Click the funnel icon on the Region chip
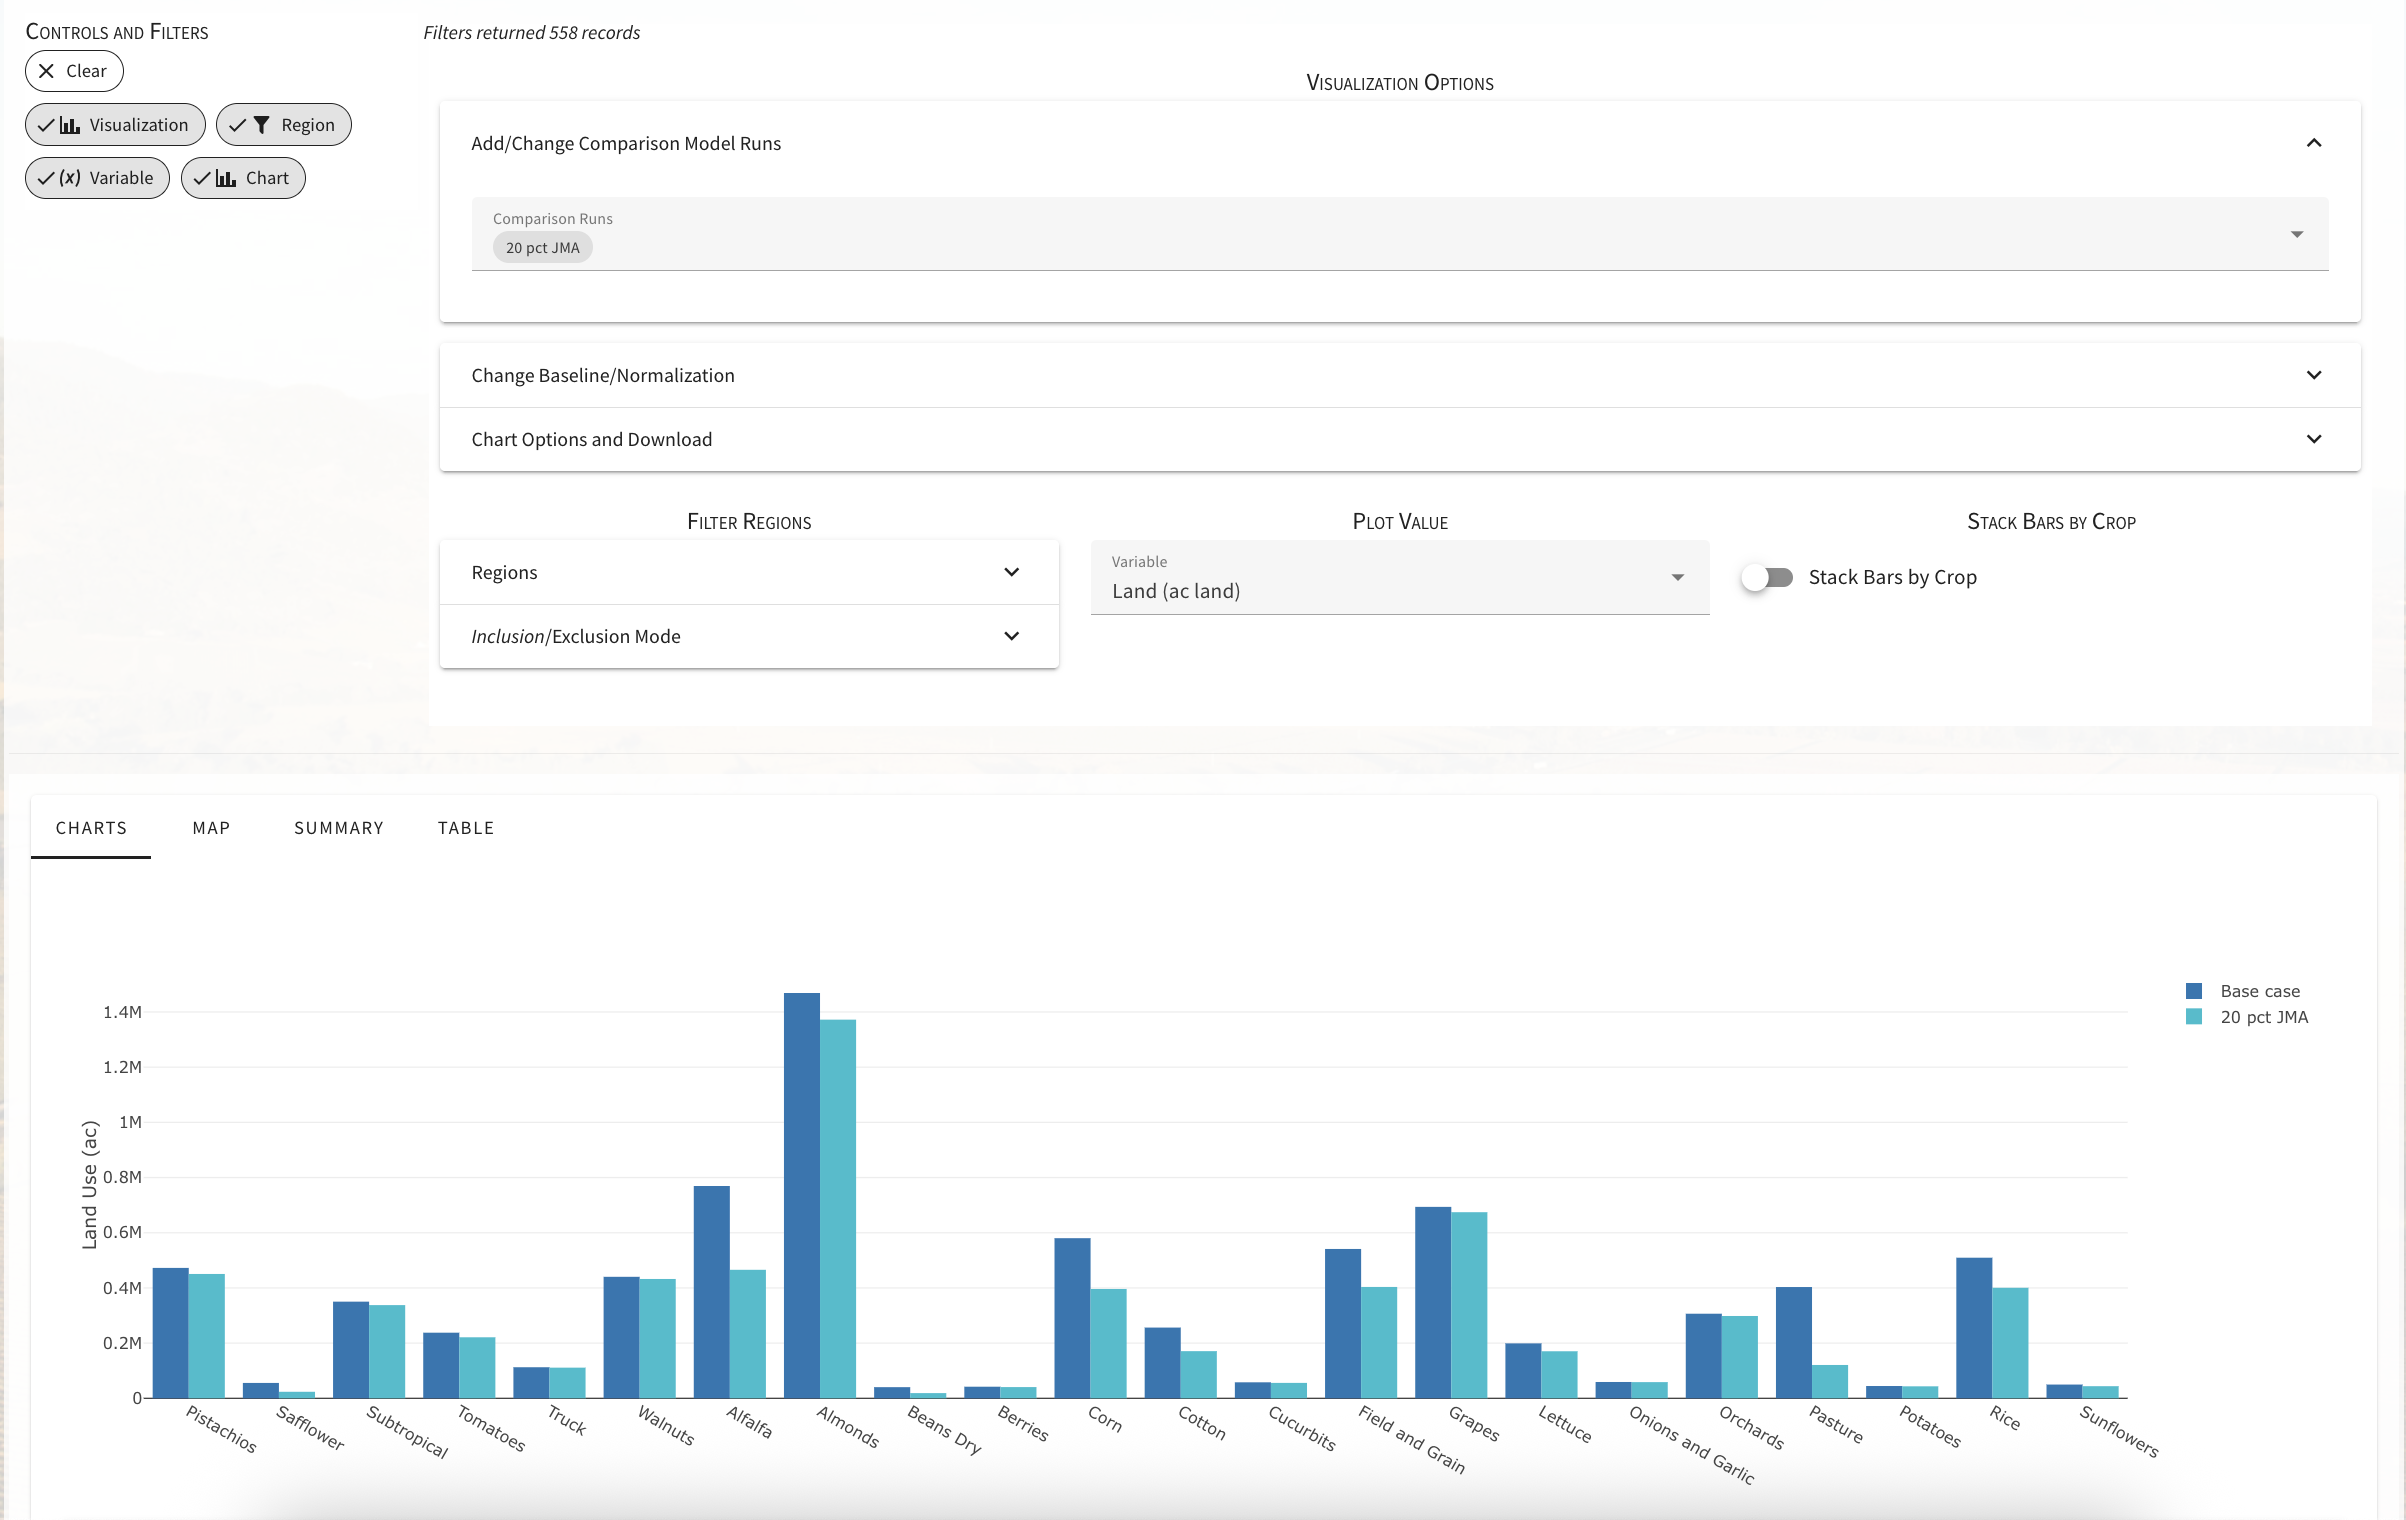The height and width of the screenshot is (1520, 2406). [x=261, y=124]
